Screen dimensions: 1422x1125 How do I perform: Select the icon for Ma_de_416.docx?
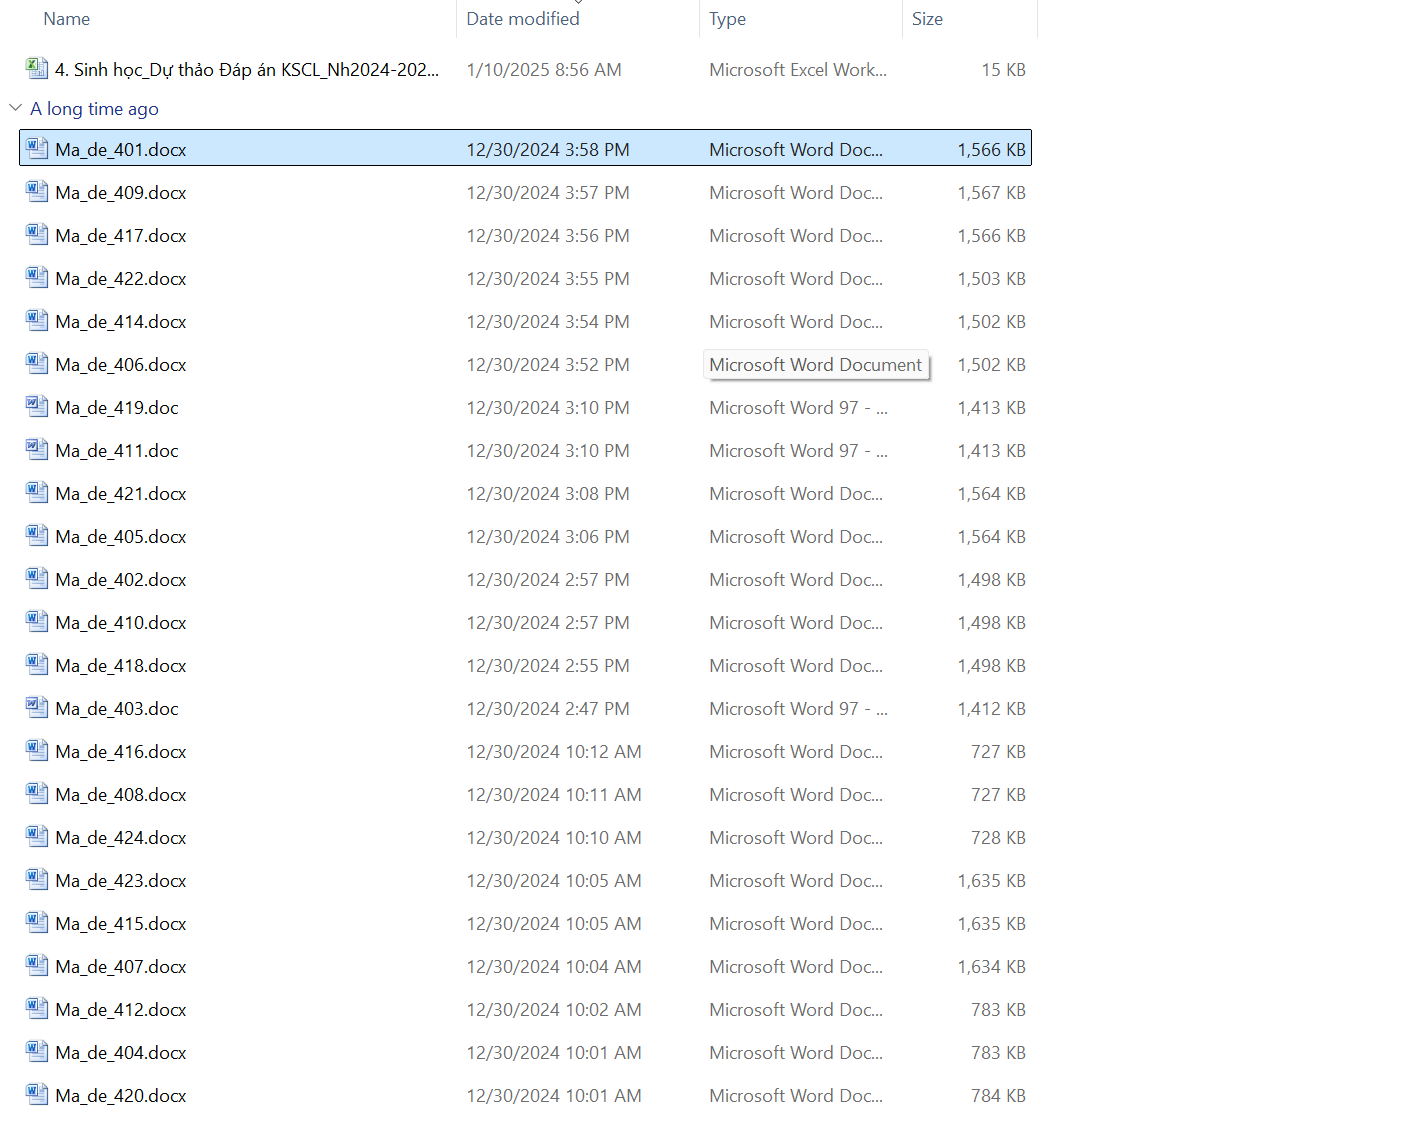[37, 751]
